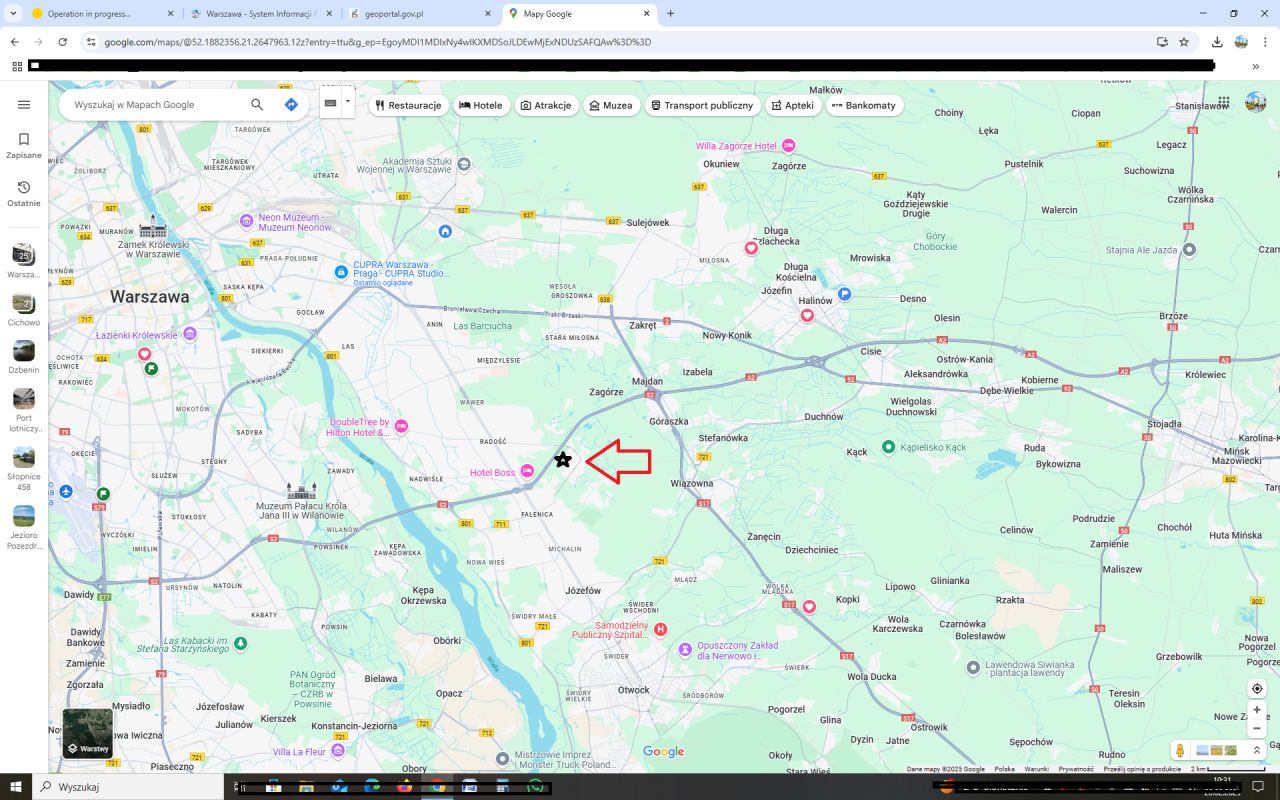The width and height of the screenshot is (1280, 800).
Task: Open recent item Cichowo thumbnail
Action: pyautogui.click(x=24, y=303)
